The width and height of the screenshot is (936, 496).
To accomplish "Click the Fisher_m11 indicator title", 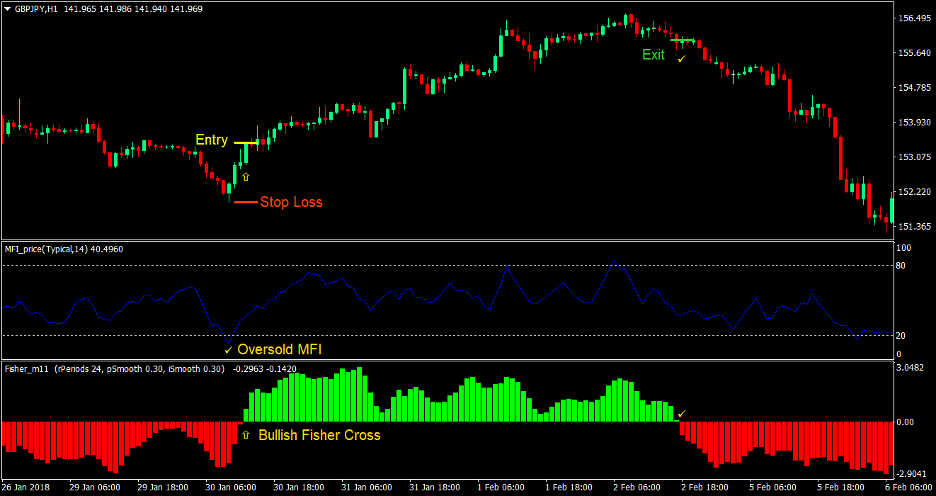I will pyautogui.click(x=28, y=369).
